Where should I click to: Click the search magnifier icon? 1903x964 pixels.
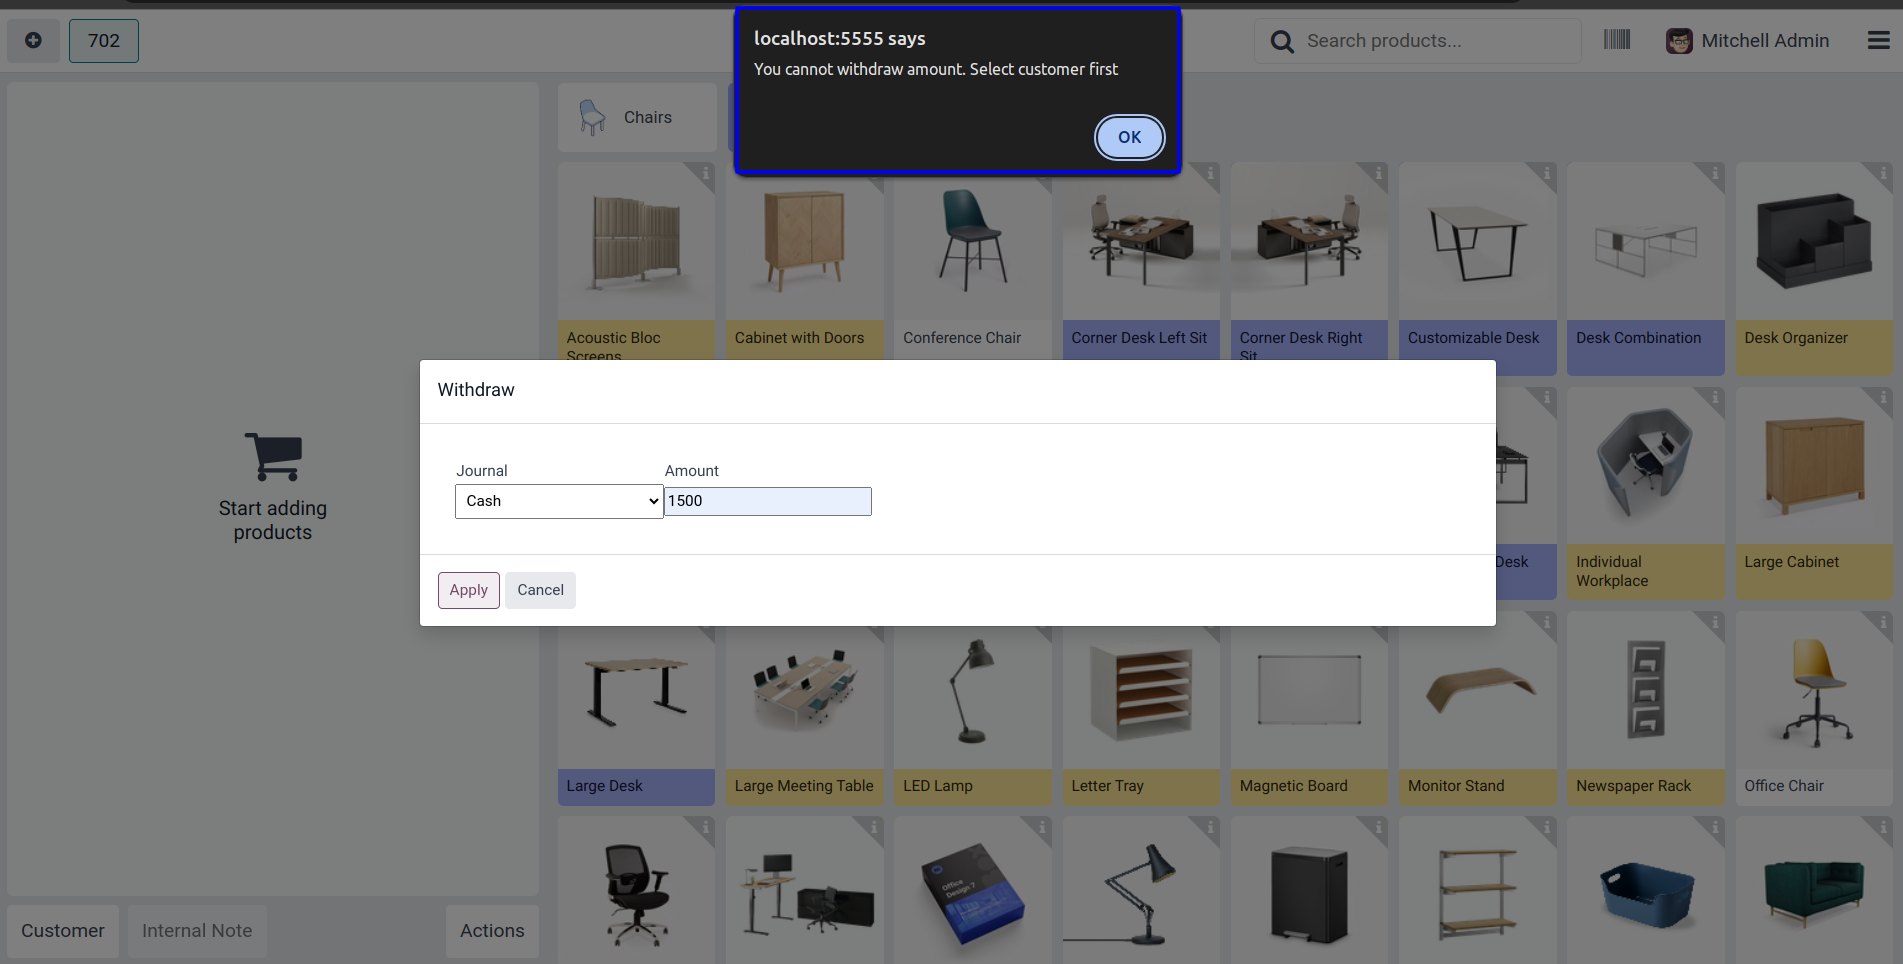pyautogui.click(x=1281, y=42)
